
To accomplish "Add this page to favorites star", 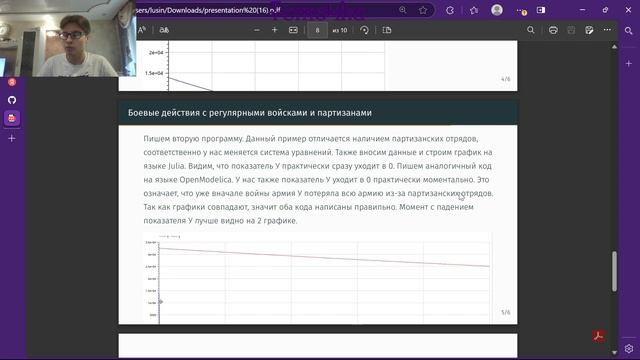I will pyautogui.click(x=423, y=10).
